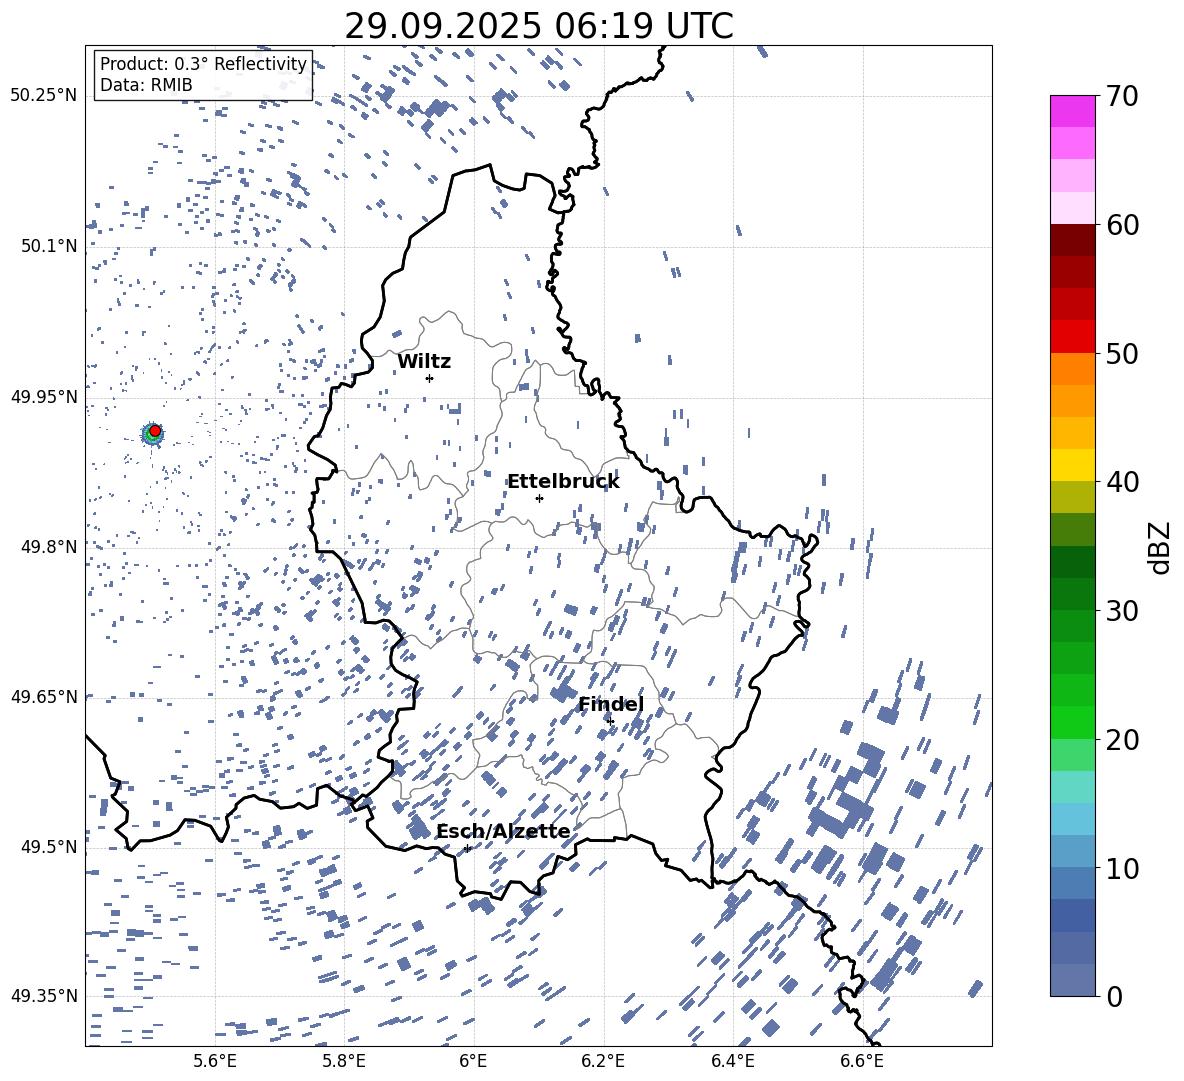This screenshot has width=1184, height=1081.
Task: Click the dBZ colorbar label
Action: [1161, 547]
